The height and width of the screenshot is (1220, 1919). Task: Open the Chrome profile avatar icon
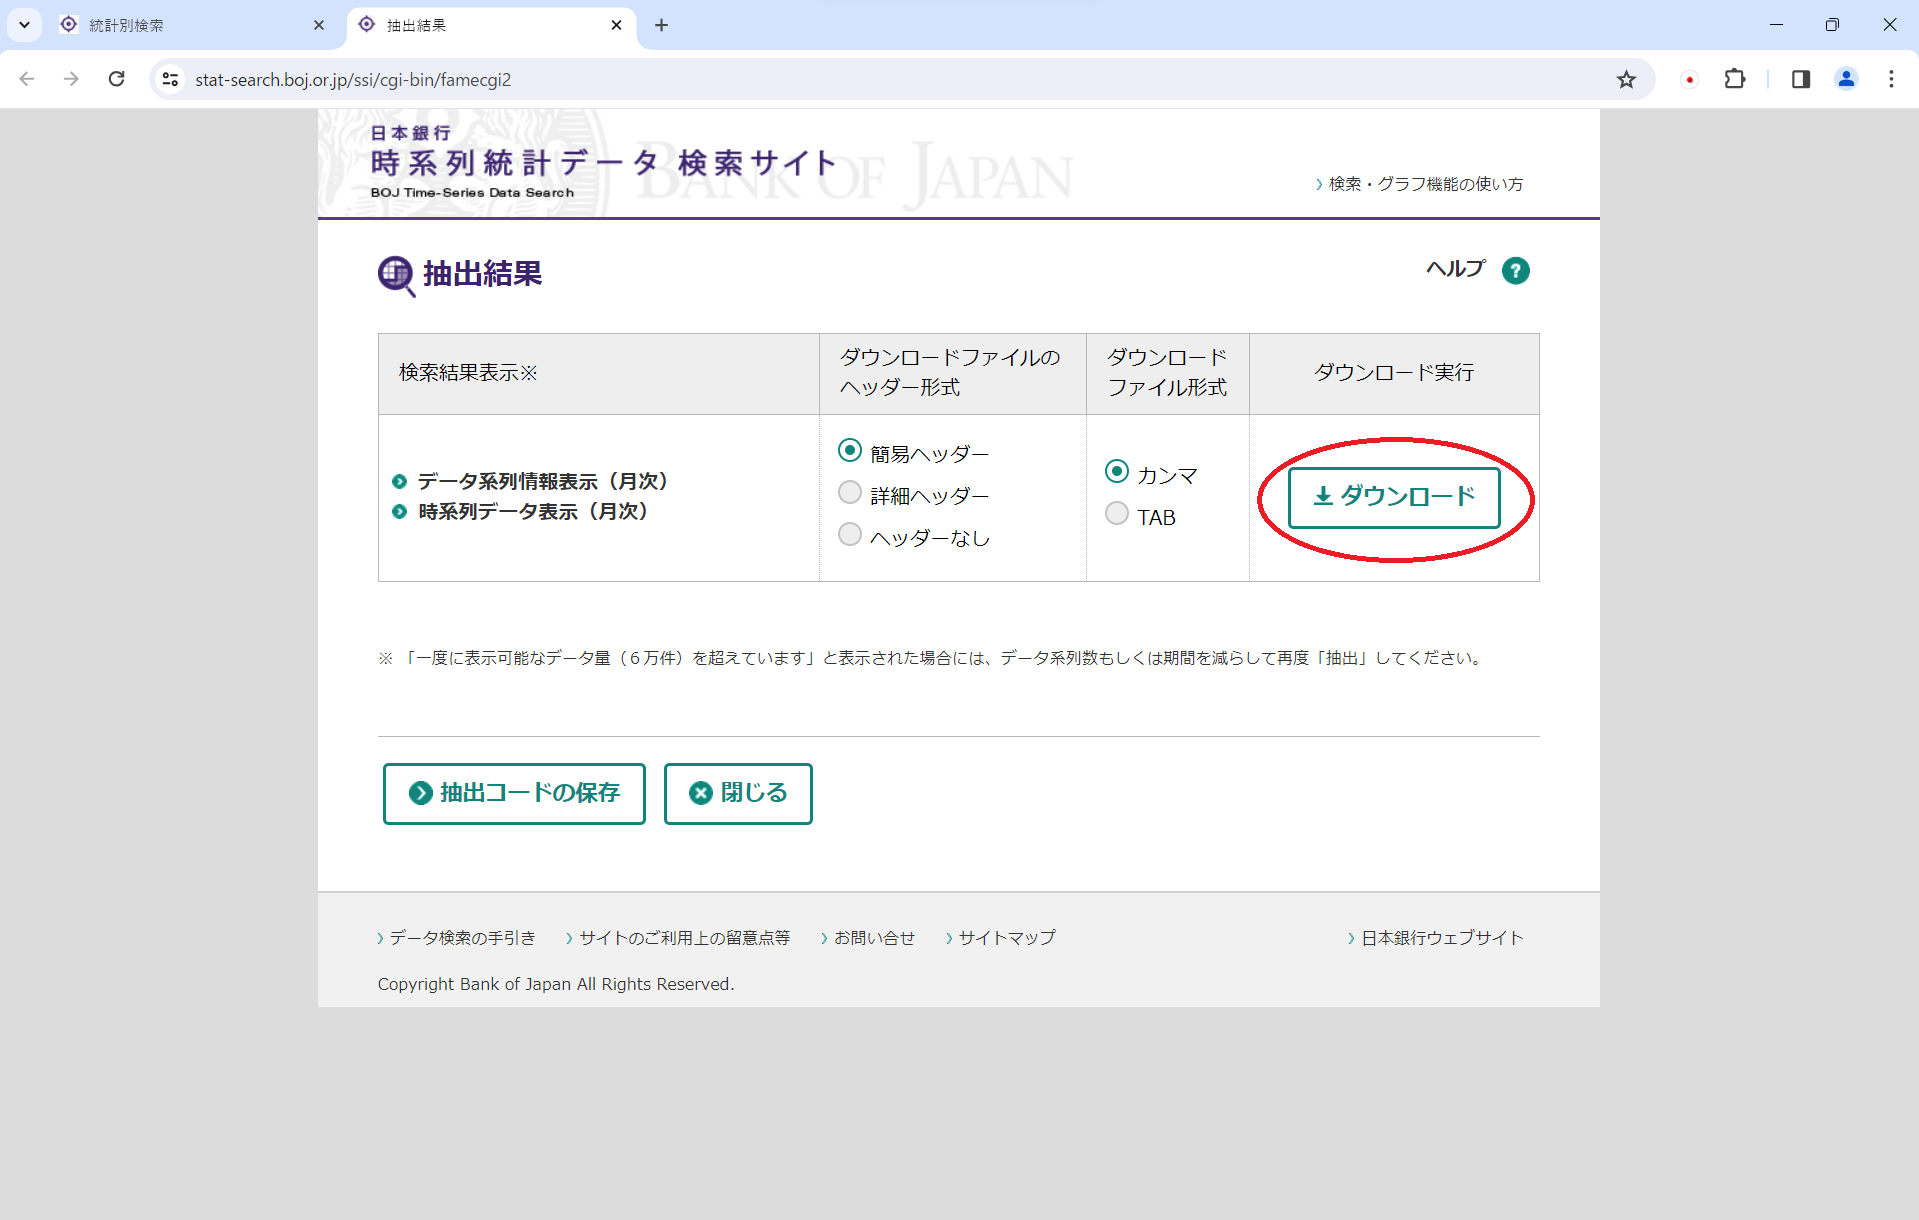pyautogui.click(x=1846, y=80)
